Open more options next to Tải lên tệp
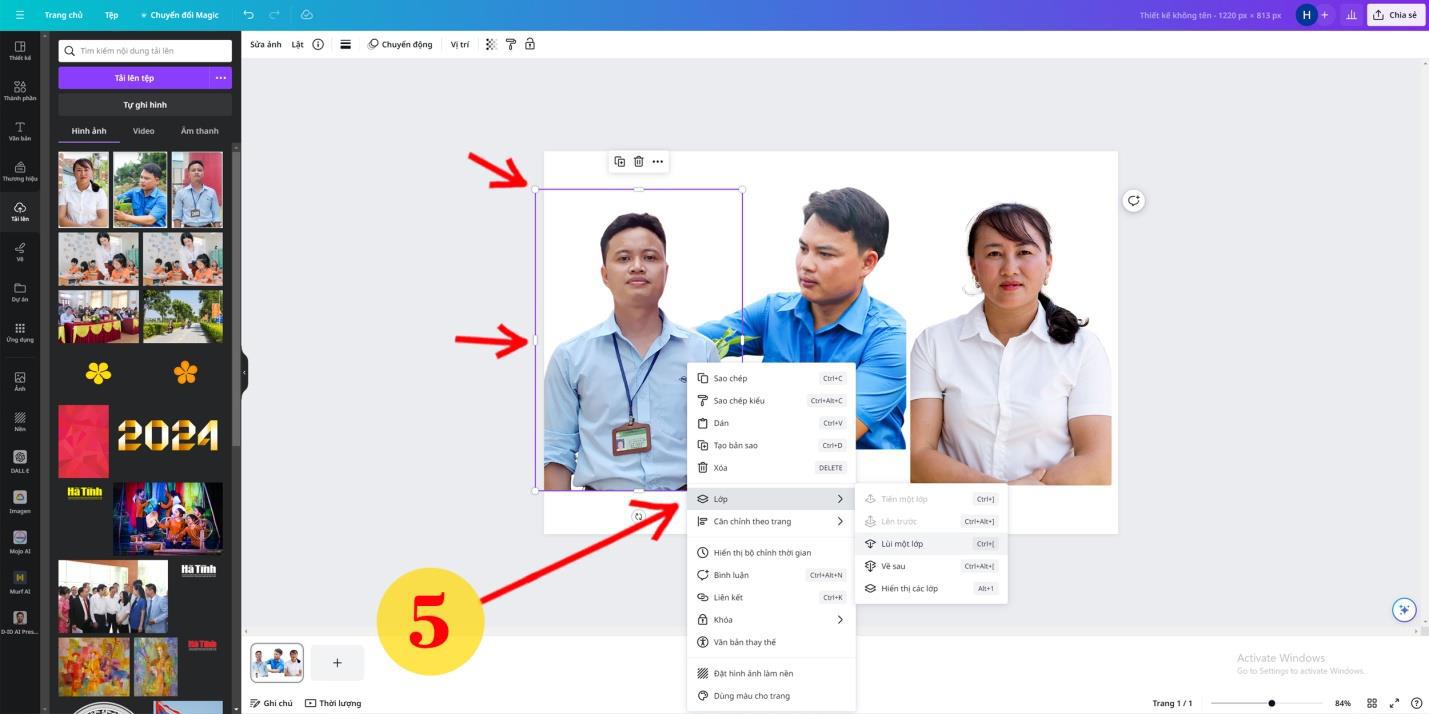This screenshot has height=714, width=1429. [x=221, y=77]
